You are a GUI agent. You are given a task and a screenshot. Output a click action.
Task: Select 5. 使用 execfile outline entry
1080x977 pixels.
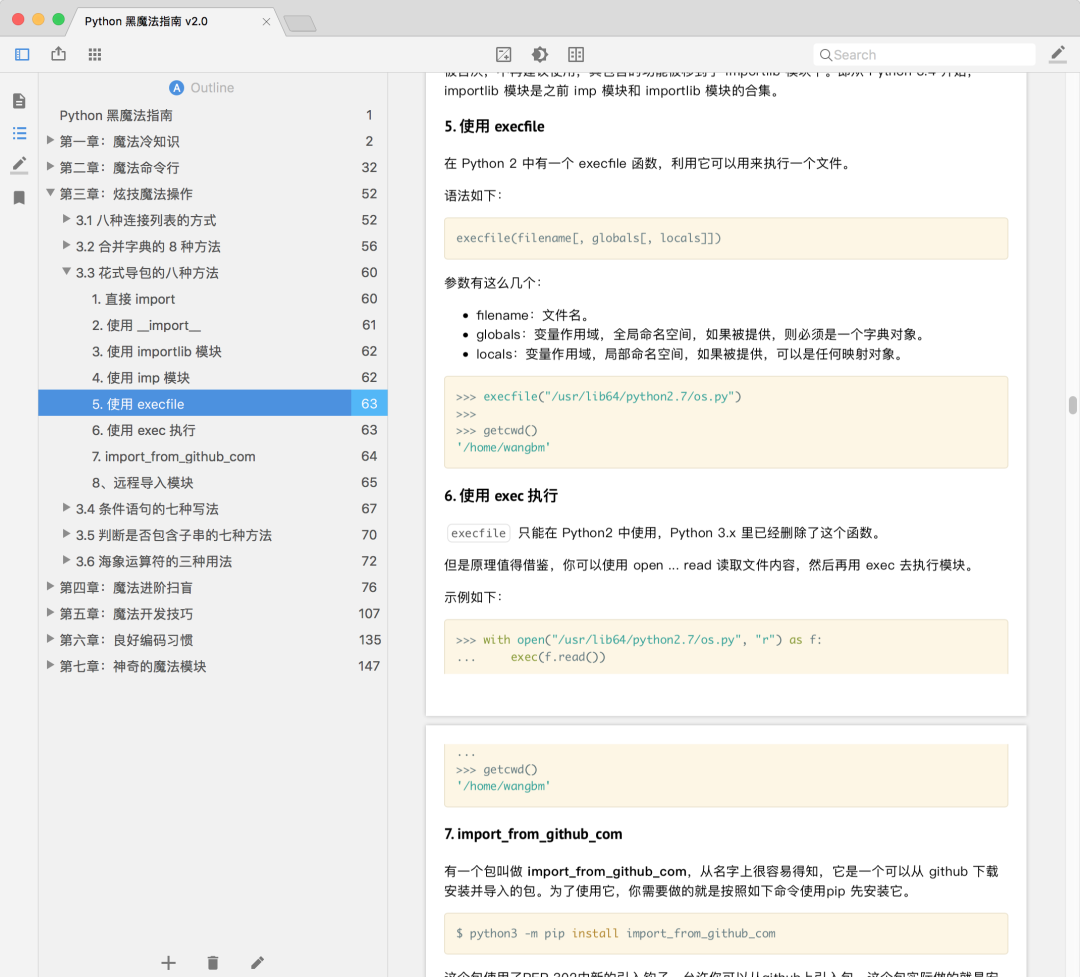click(x=213, y=404)
